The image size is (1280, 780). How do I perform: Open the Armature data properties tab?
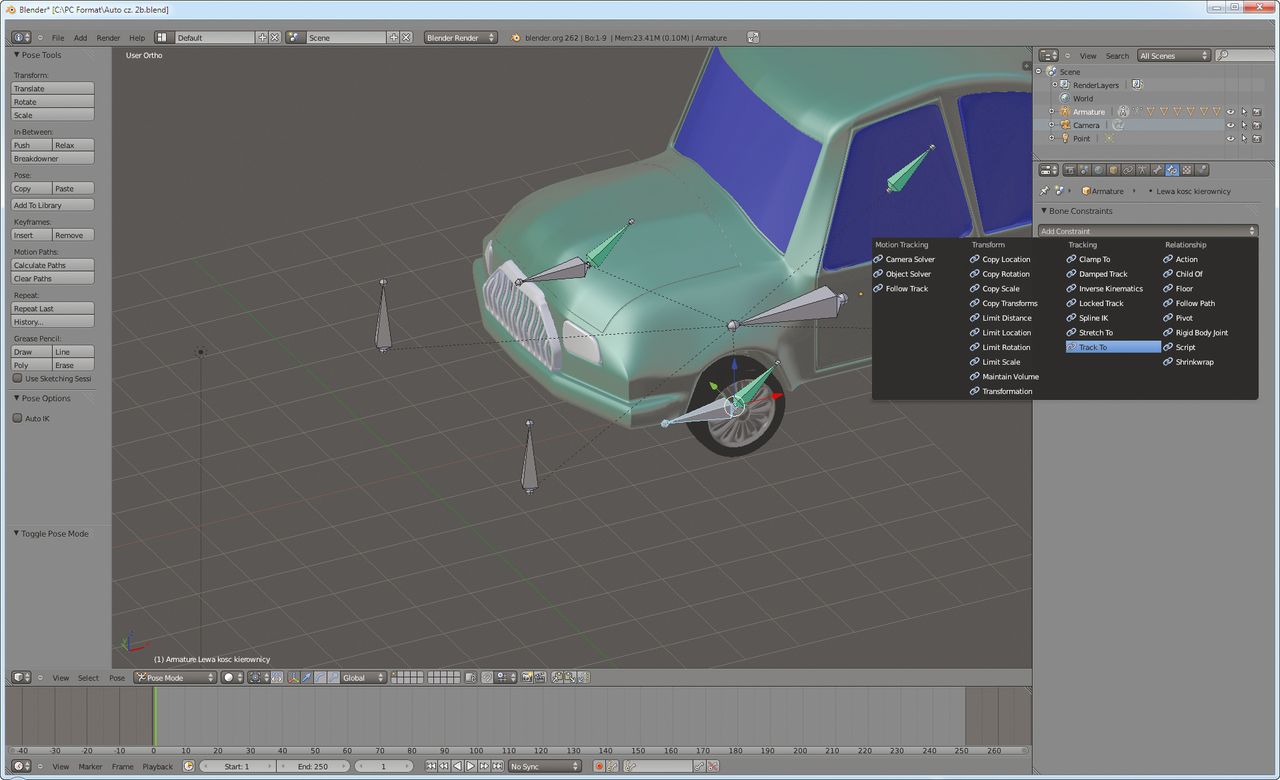coord(1142,170)
